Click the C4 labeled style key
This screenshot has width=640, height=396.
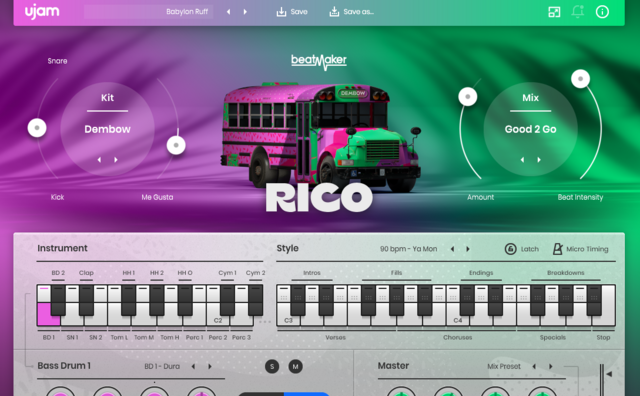458,320
